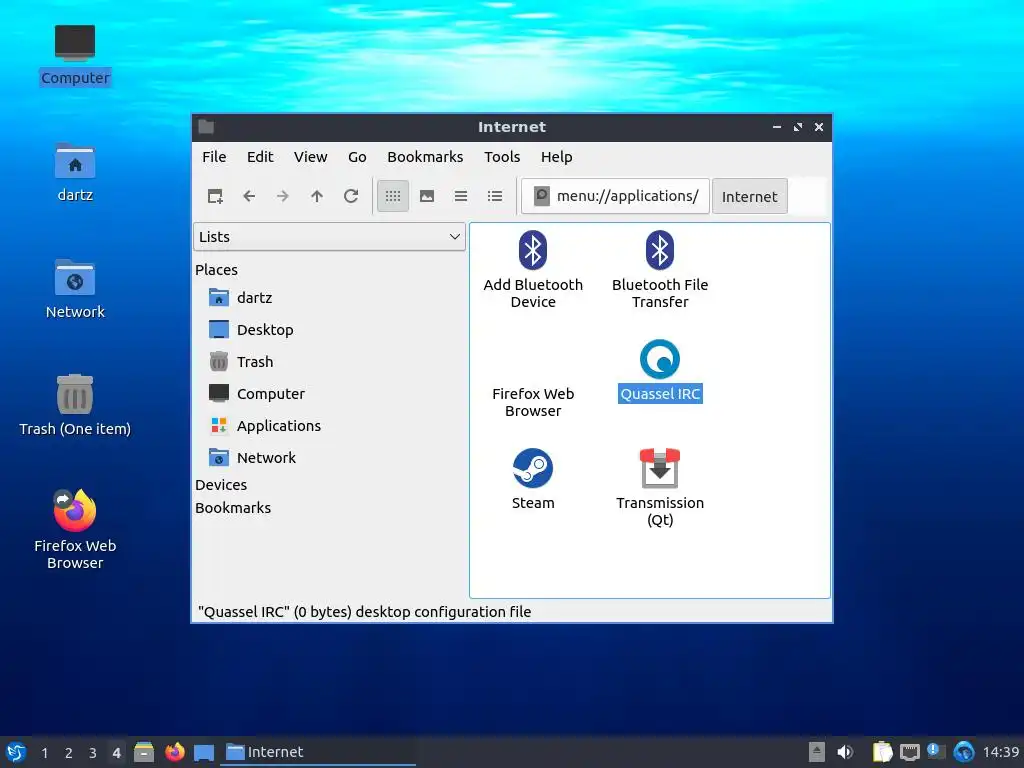Click the globe update tray icon
Image resolution: width=1024 pixels, height=768 pixels.
point(964,752)
